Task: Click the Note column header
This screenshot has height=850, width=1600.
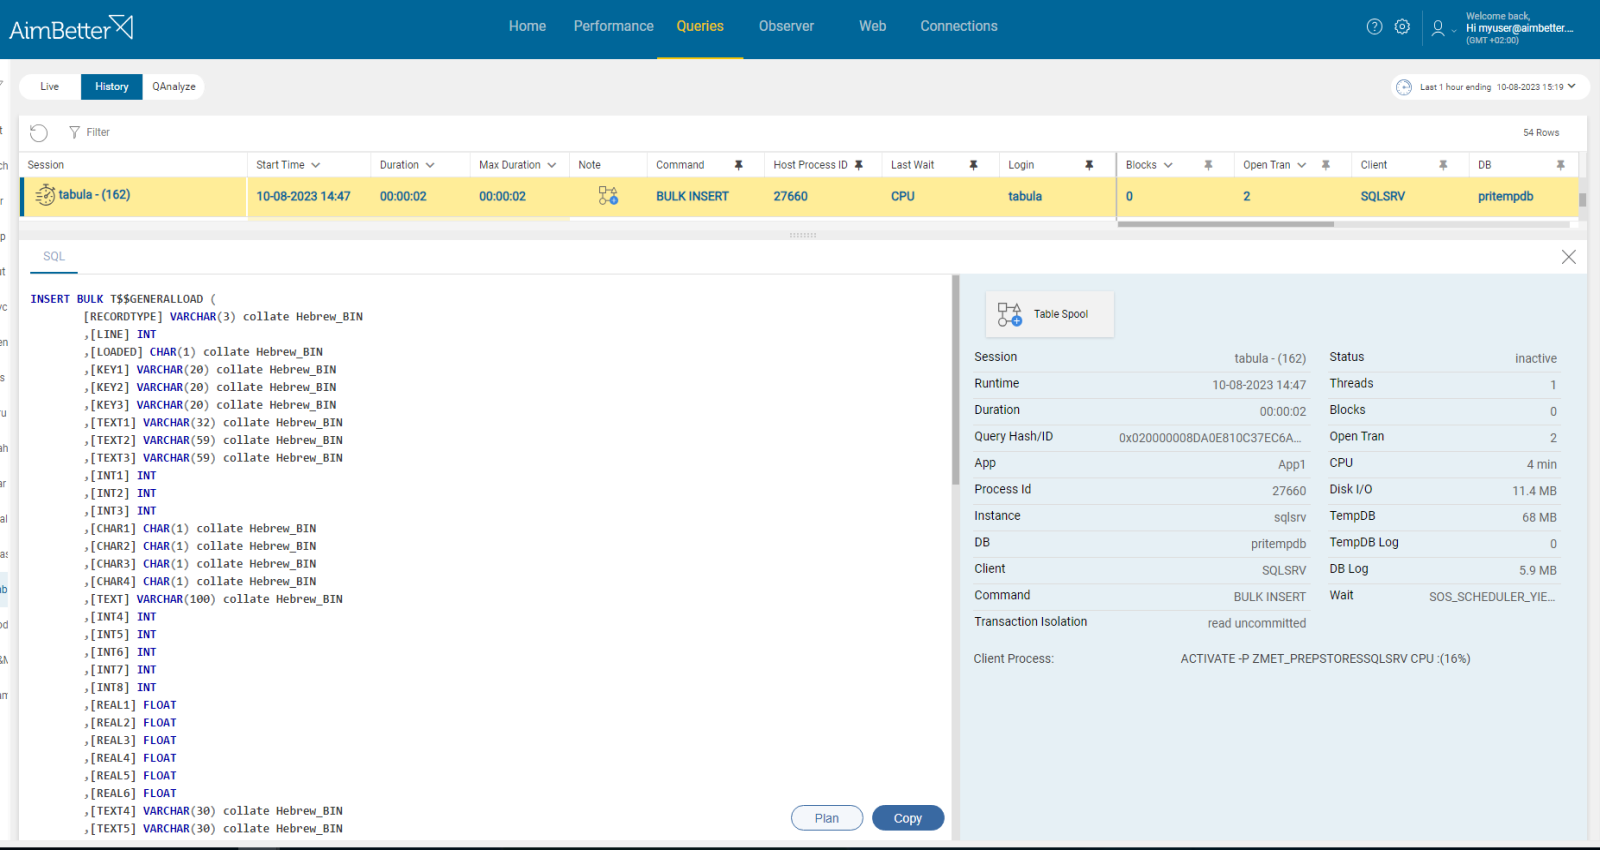Action: (x=590, y=165)
